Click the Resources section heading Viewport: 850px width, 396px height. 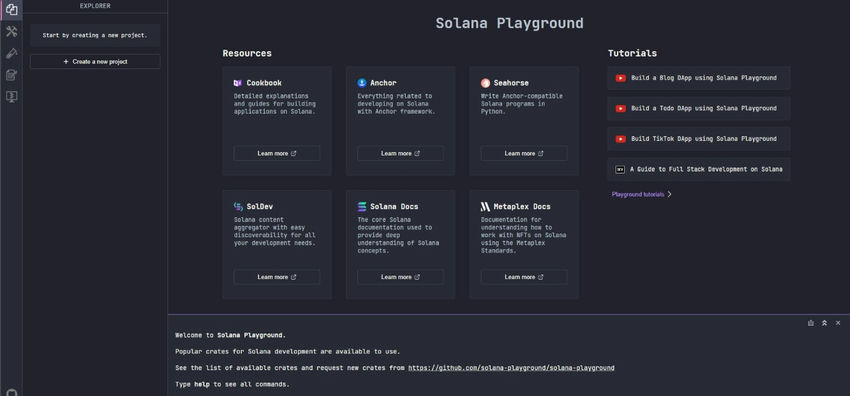click(x=247, y=53)
